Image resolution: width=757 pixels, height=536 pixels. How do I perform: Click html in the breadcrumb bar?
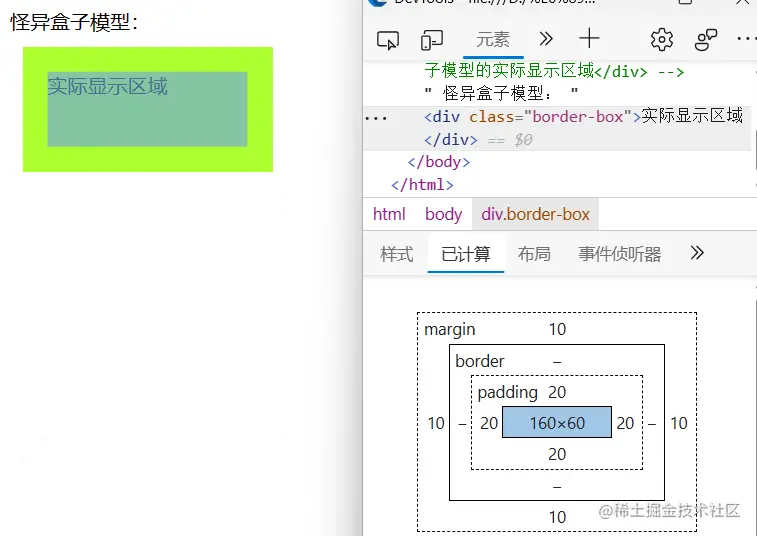pos(389,214)
